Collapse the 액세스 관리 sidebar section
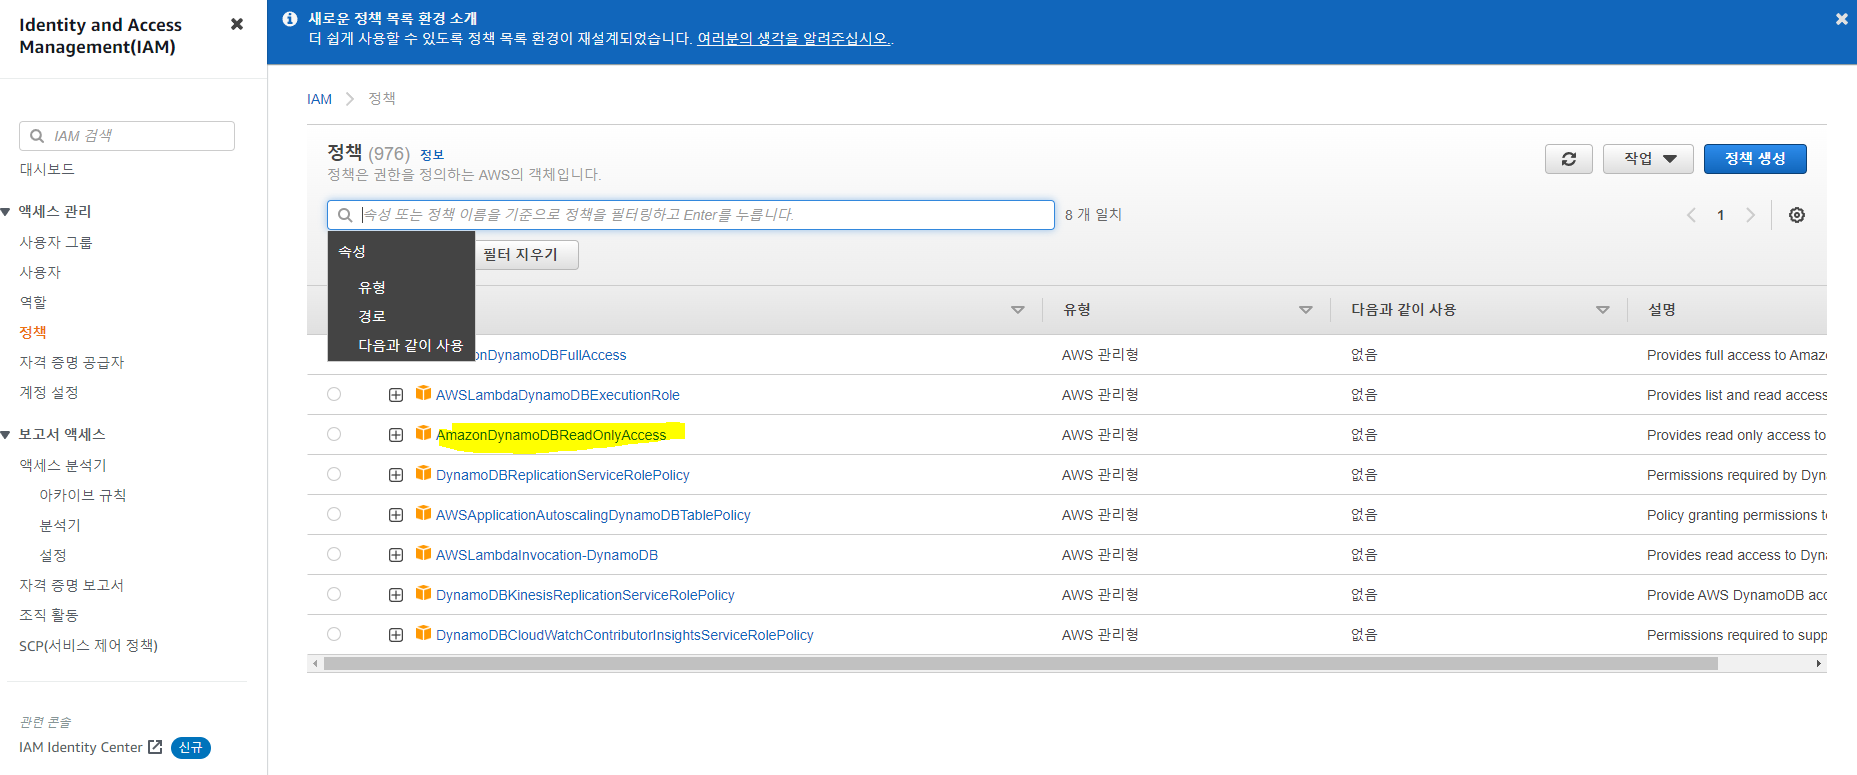 [x=6, y=212]
